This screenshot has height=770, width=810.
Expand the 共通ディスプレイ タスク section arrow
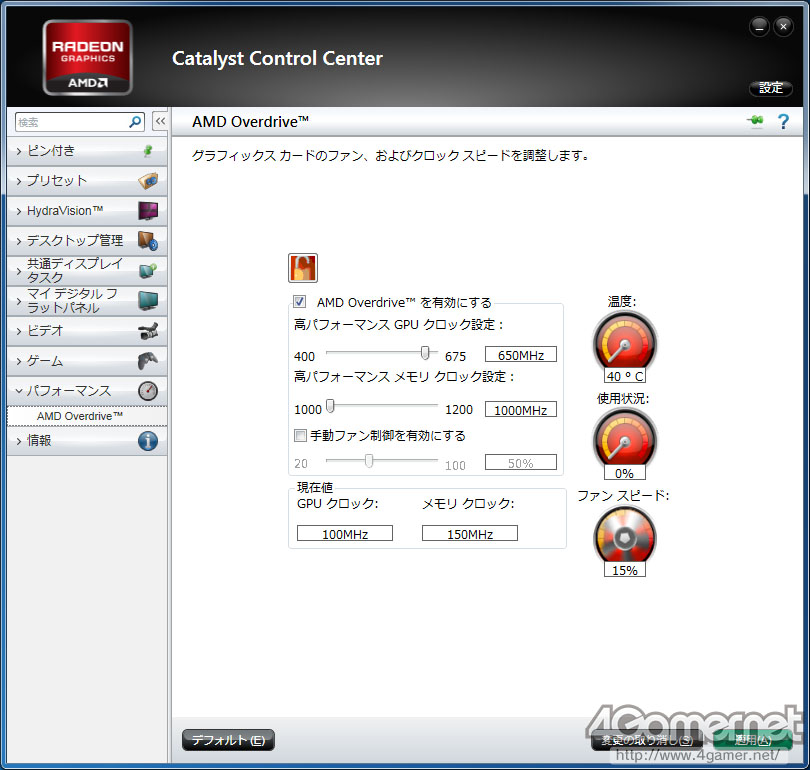pyautogui.click(x=19, y=271)
